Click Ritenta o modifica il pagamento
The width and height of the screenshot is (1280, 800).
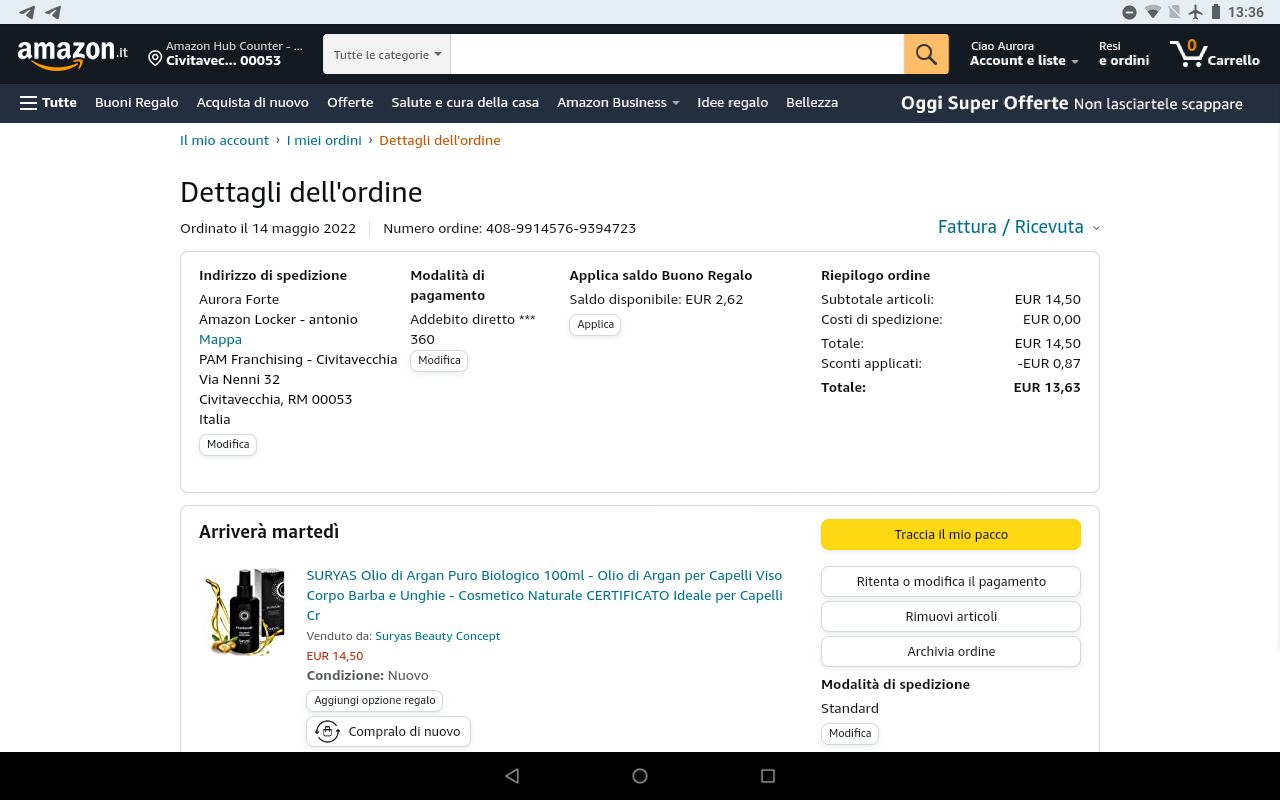click(951, 581)
